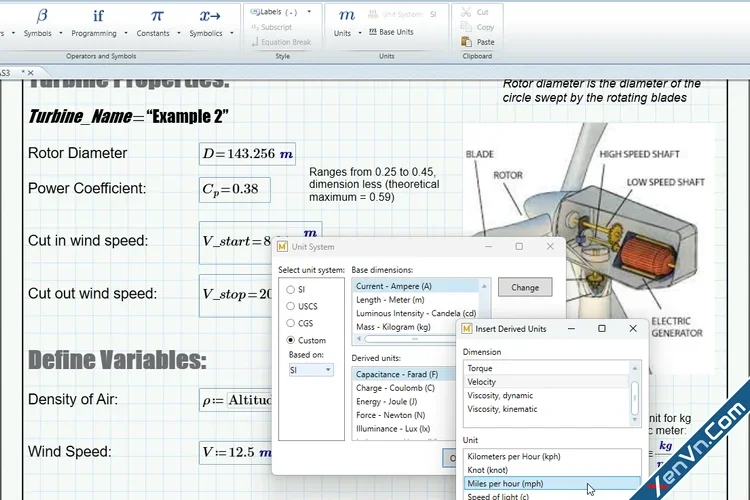Expand the Constants dropdown arrow

pos(178,33)
